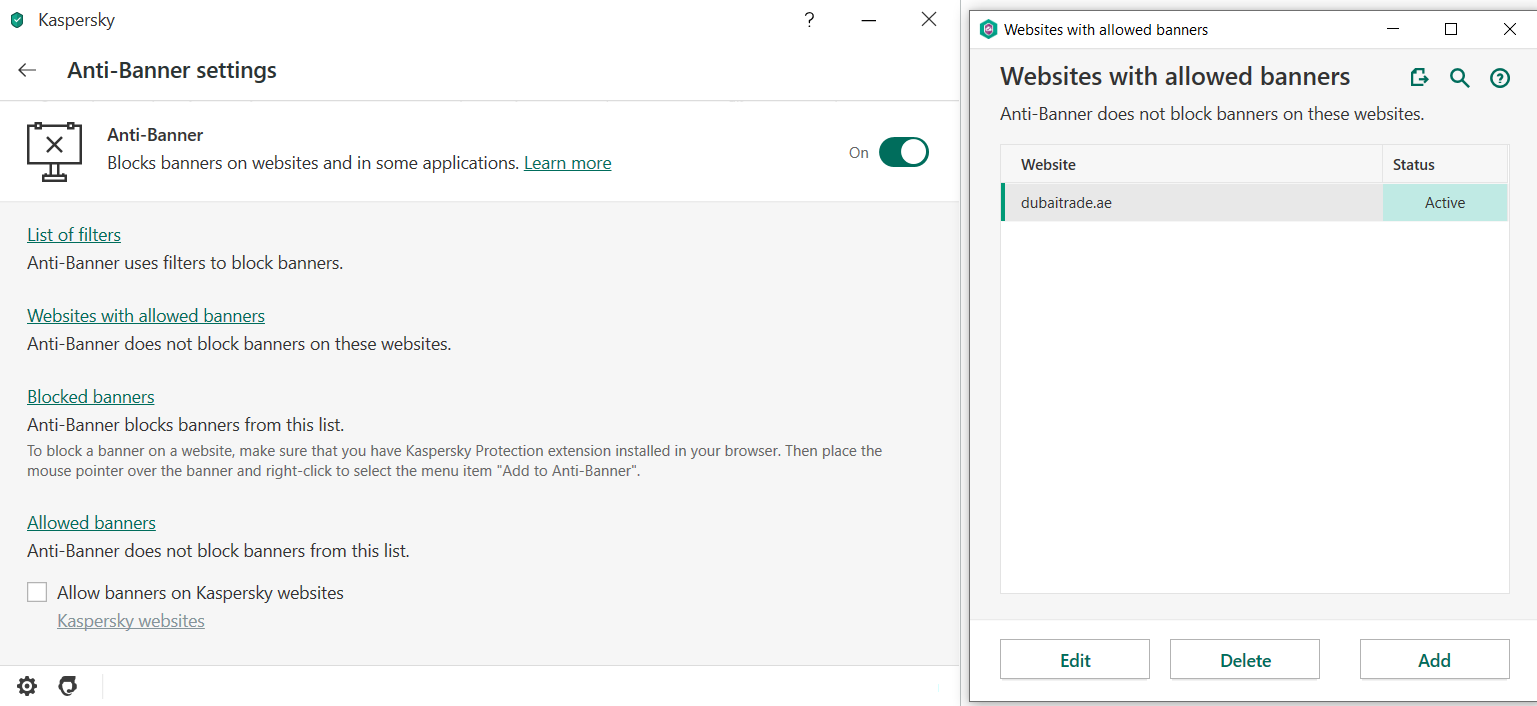Open Websites with allowed banners link
1537x706 pixels.
point(146,316)
